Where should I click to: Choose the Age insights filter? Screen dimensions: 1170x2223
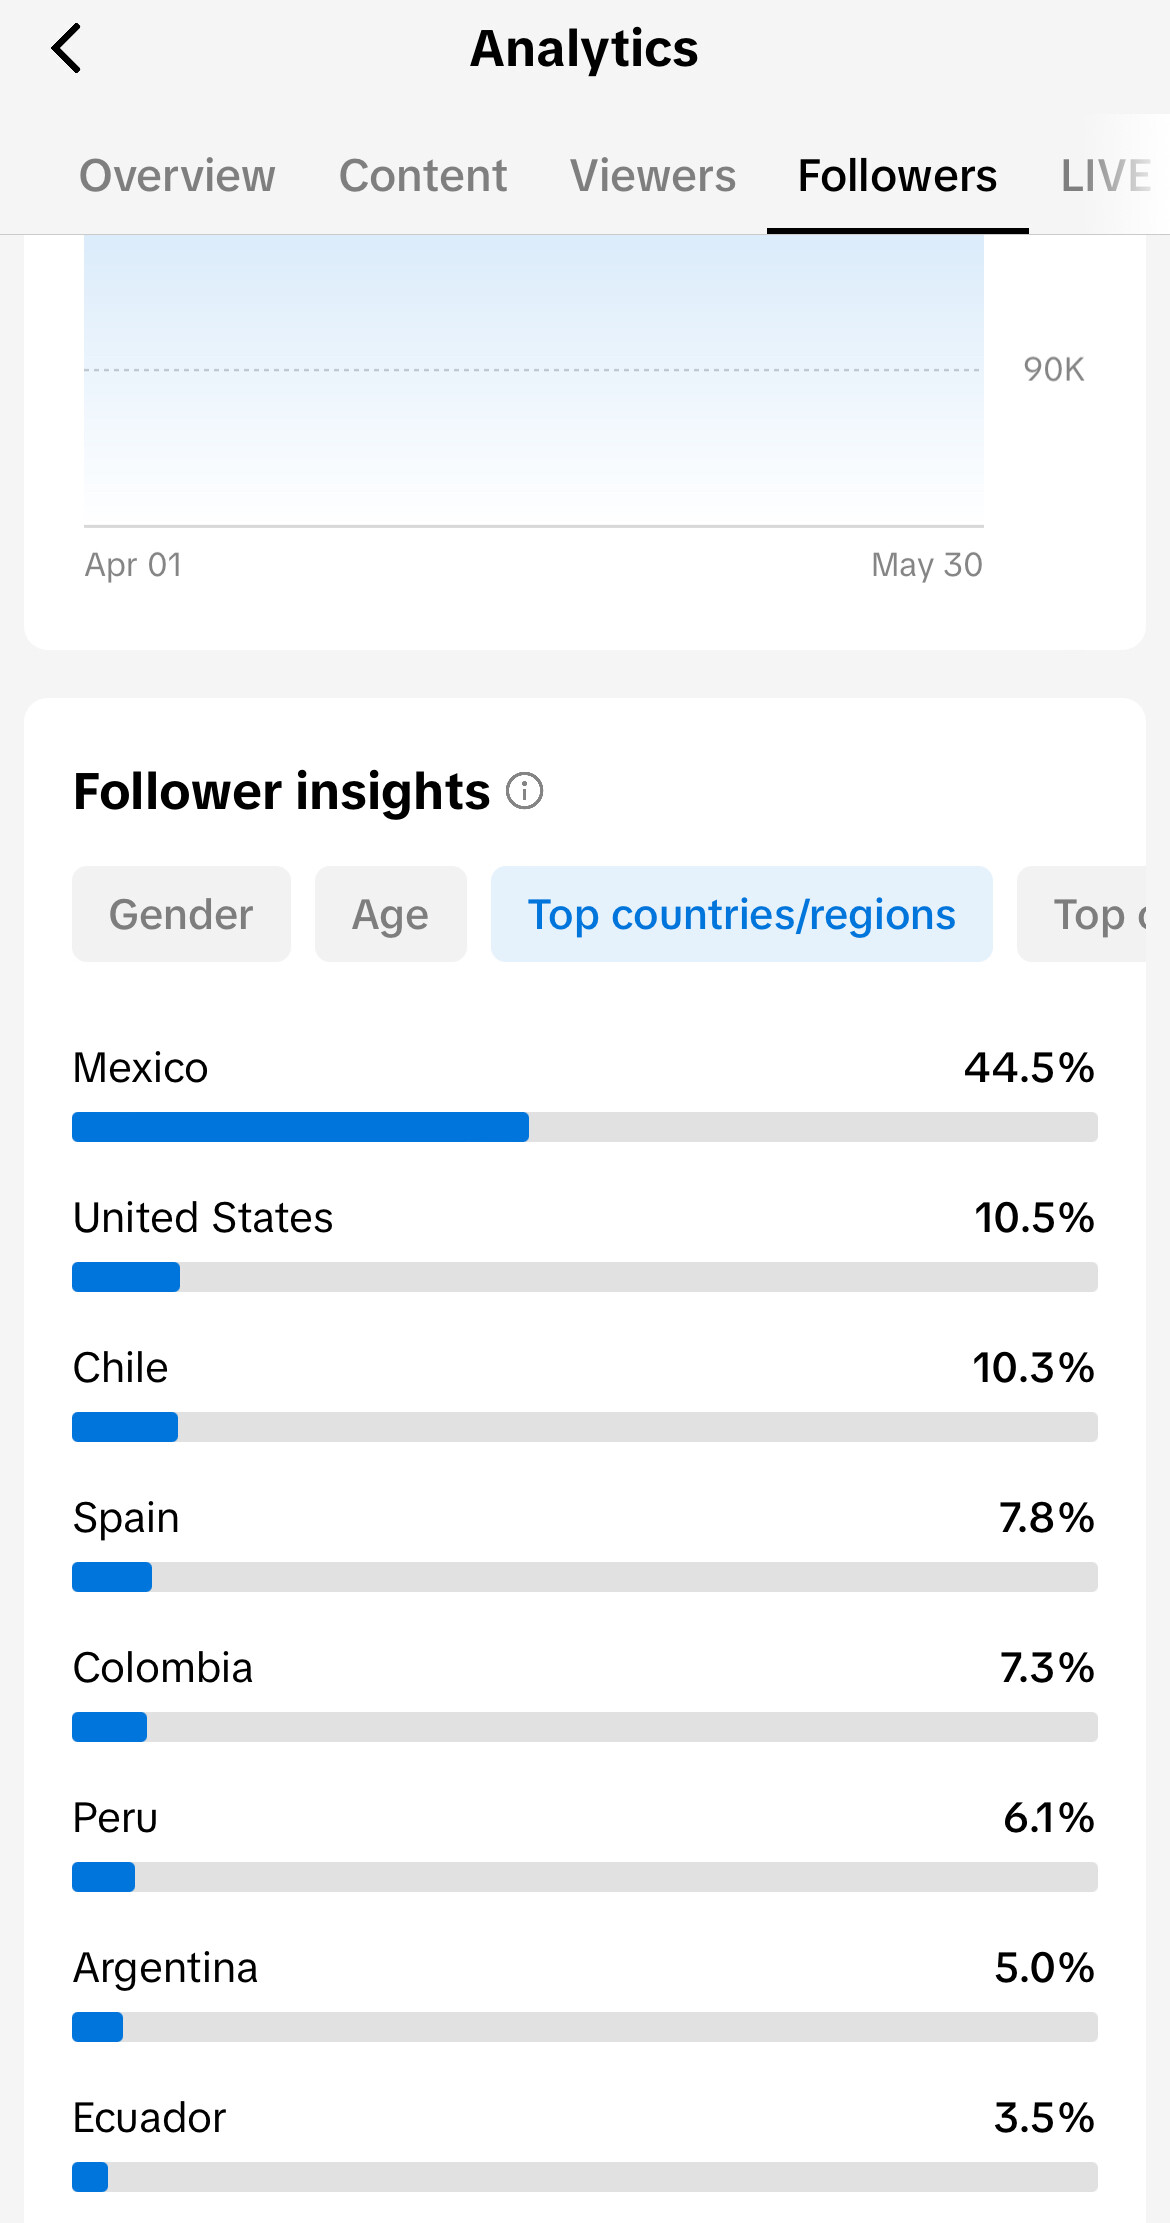pyautogui.click(x=390, y=914)
